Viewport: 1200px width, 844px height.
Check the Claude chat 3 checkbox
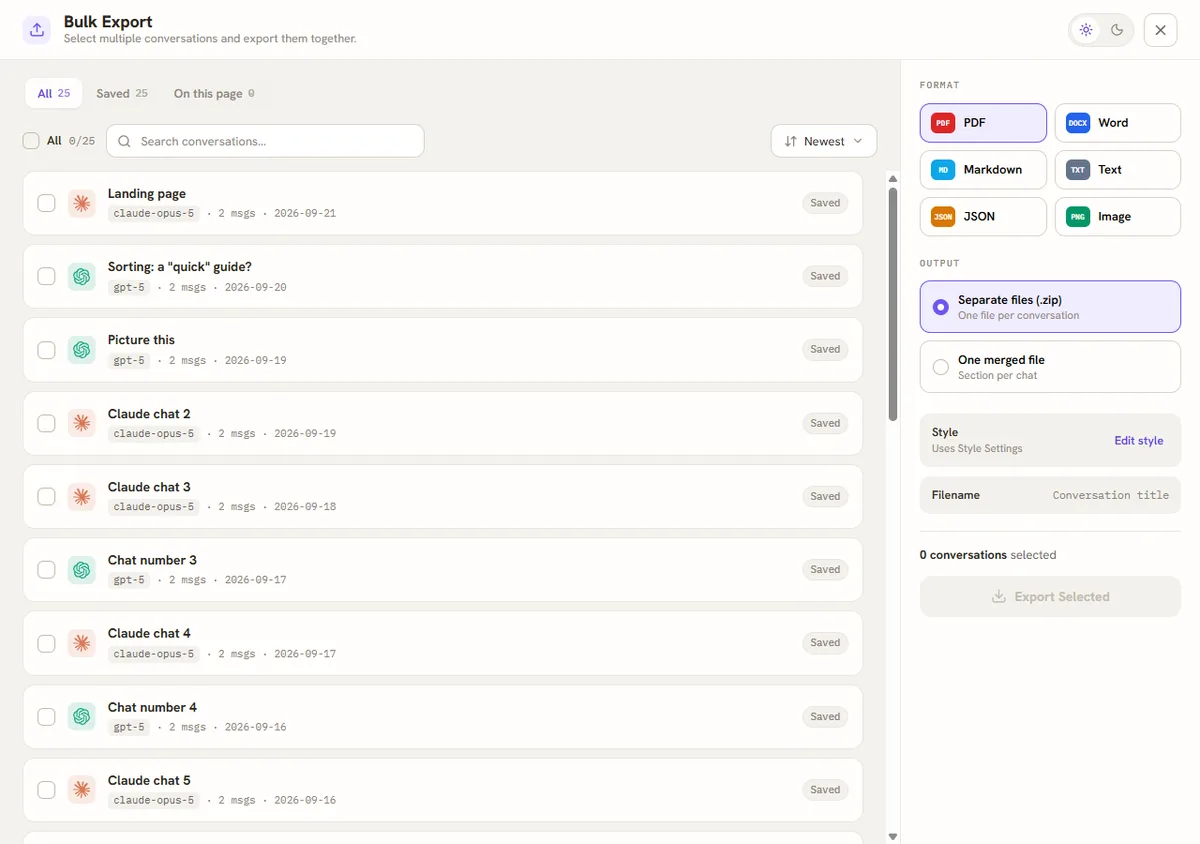pyautogui.click(x=46, y=496)
